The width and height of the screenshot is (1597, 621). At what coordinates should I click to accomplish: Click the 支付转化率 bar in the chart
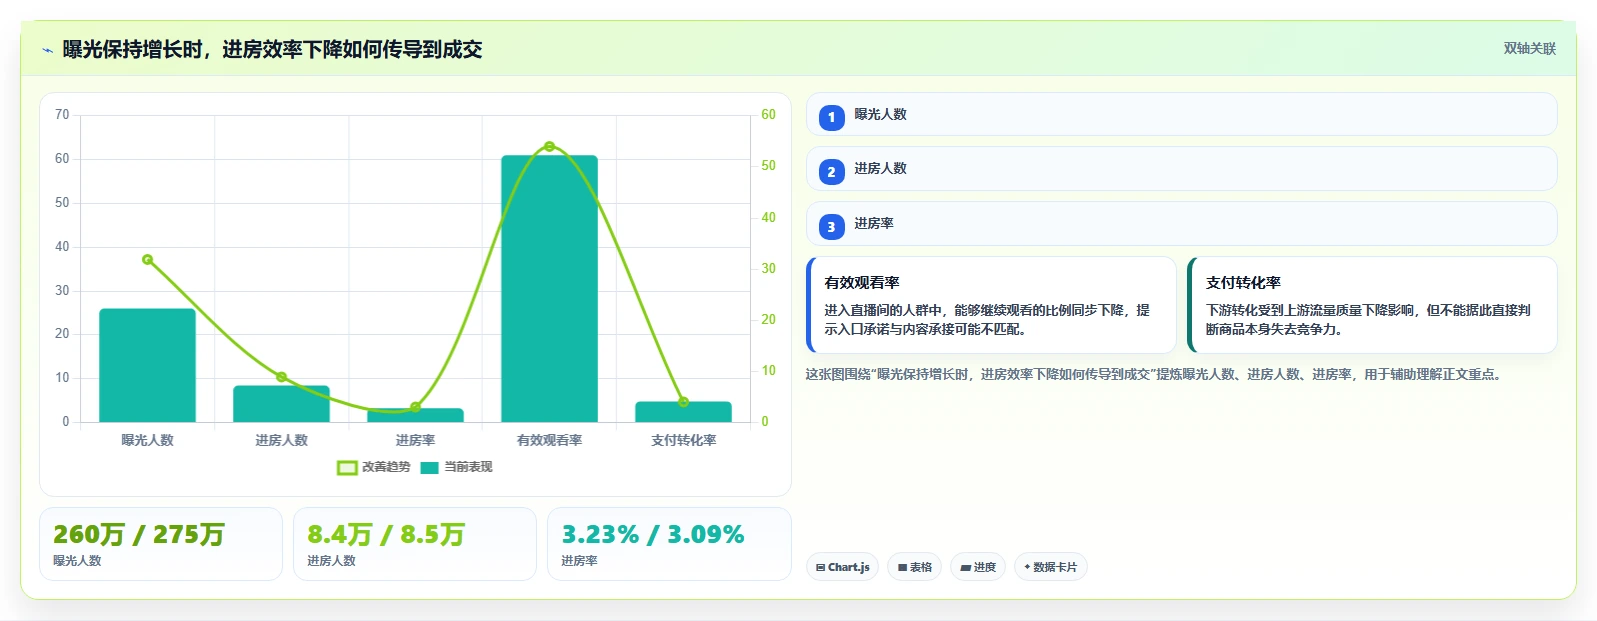click(683, 412)
